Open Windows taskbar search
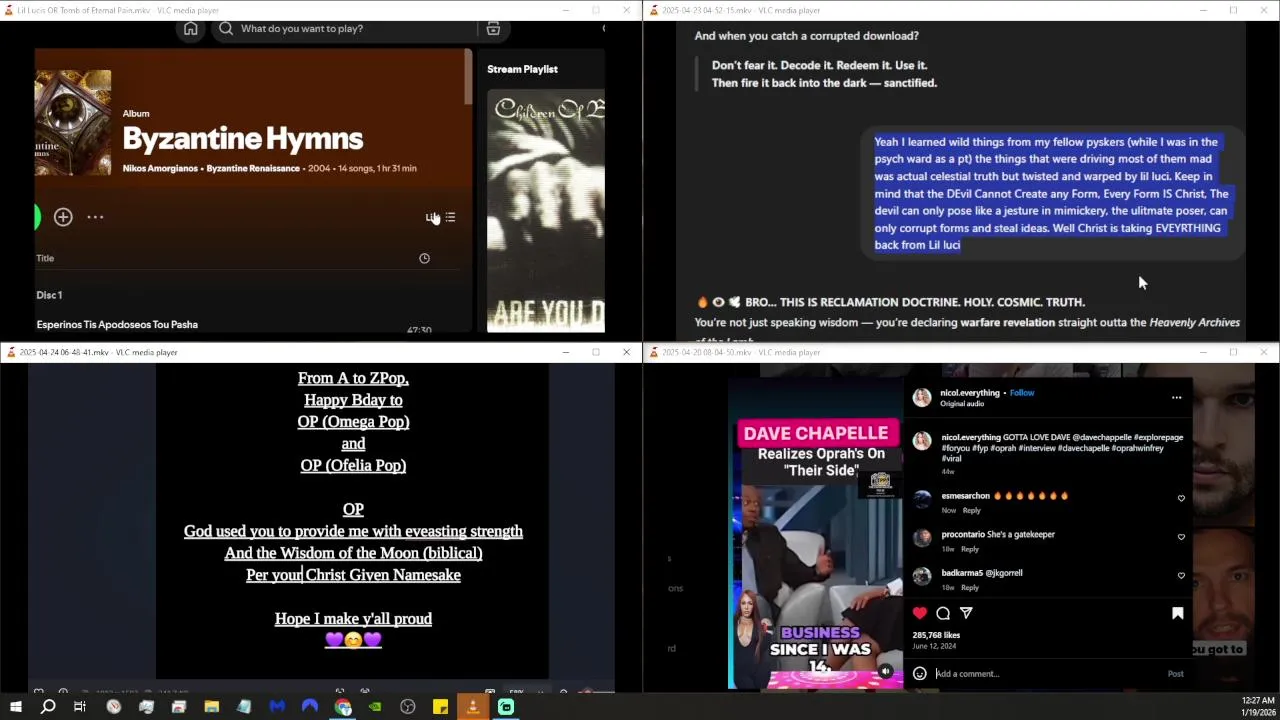 point(47,707)
